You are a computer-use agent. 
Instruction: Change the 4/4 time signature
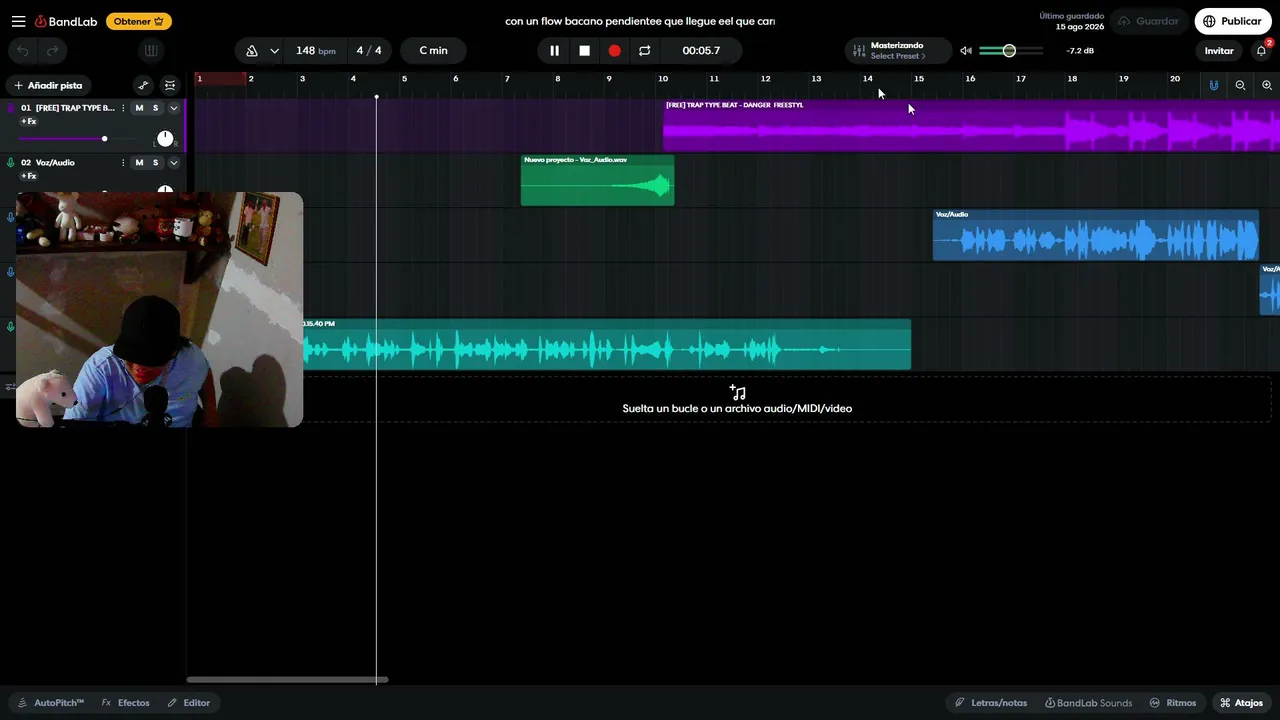click(369, 51)
